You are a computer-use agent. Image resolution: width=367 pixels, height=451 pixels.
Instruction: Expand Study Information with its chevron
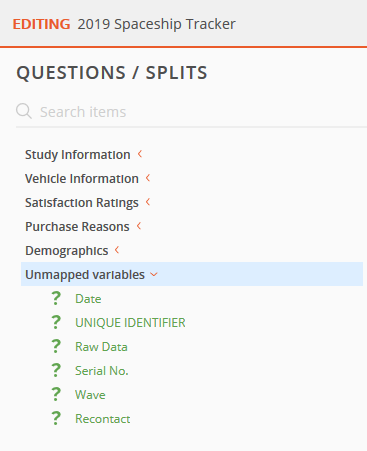pos(140,154)
